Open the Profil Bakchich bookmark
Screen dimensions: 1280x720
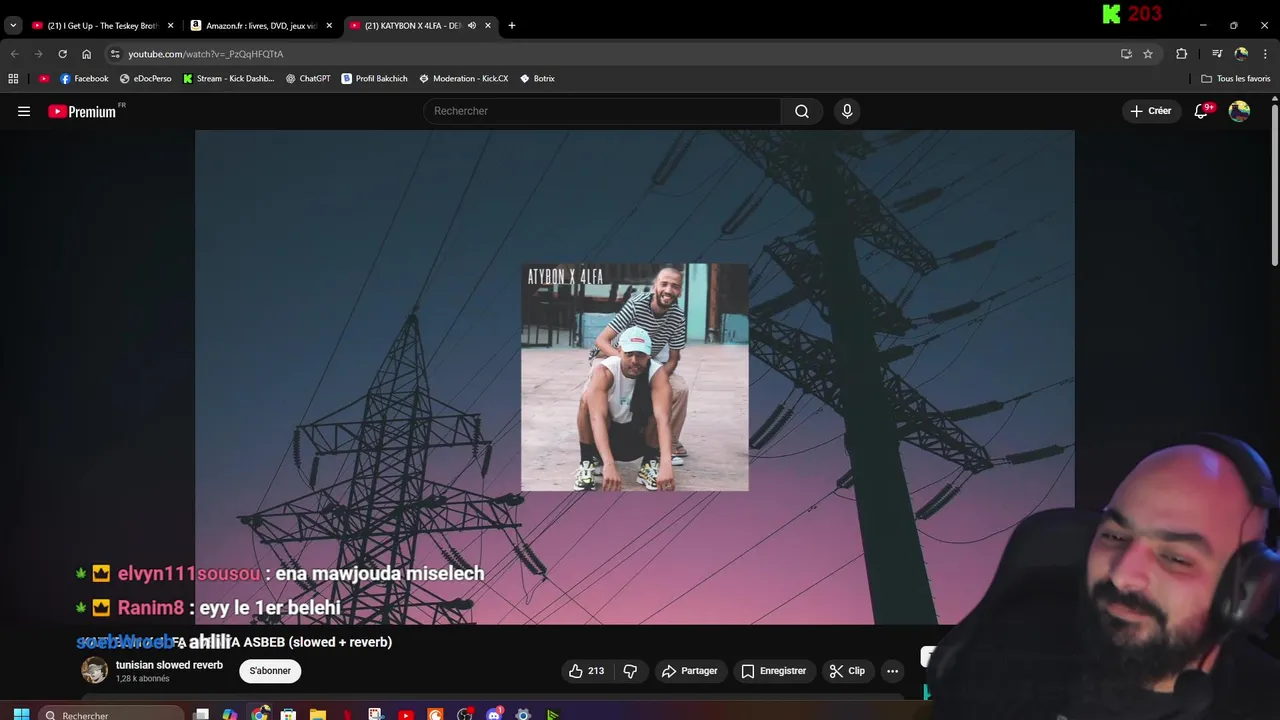click(375, 78)
